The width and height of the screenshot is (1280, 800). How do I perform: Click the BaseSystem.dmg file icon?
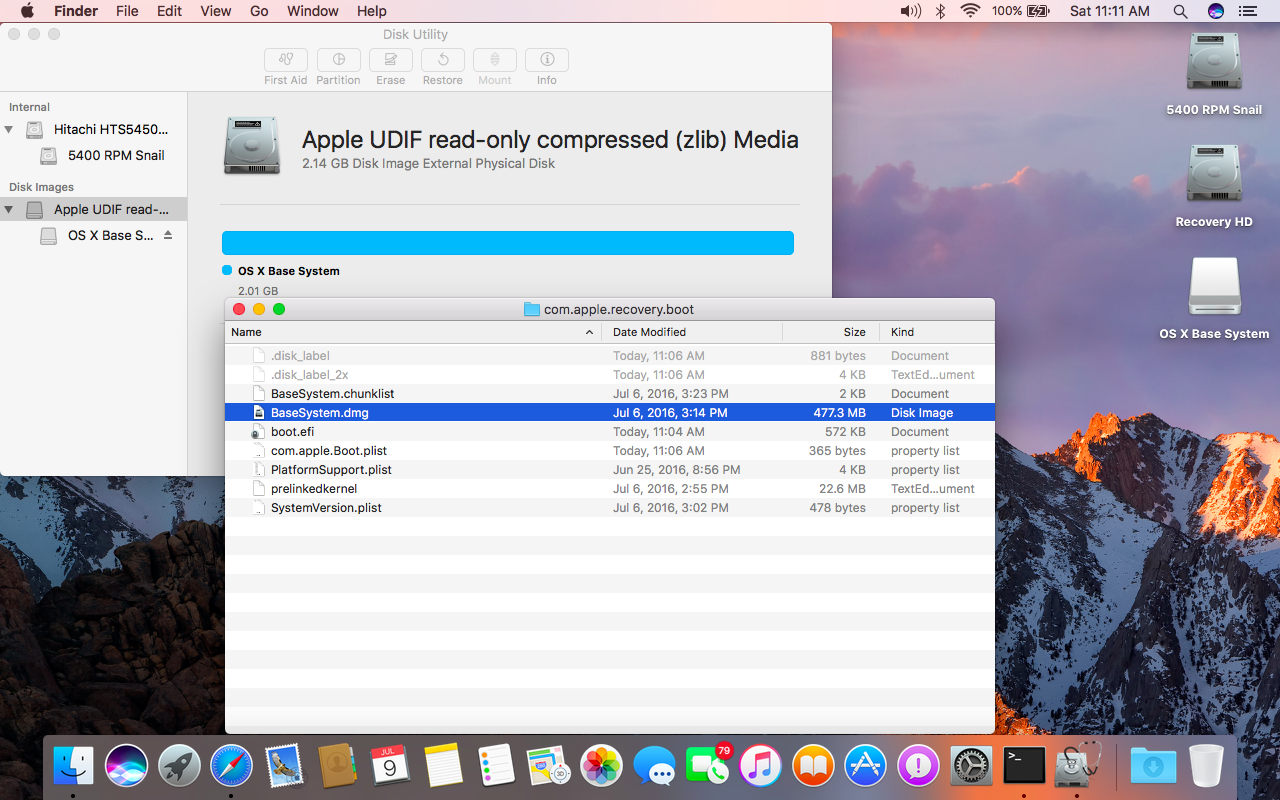coord(258,413)
